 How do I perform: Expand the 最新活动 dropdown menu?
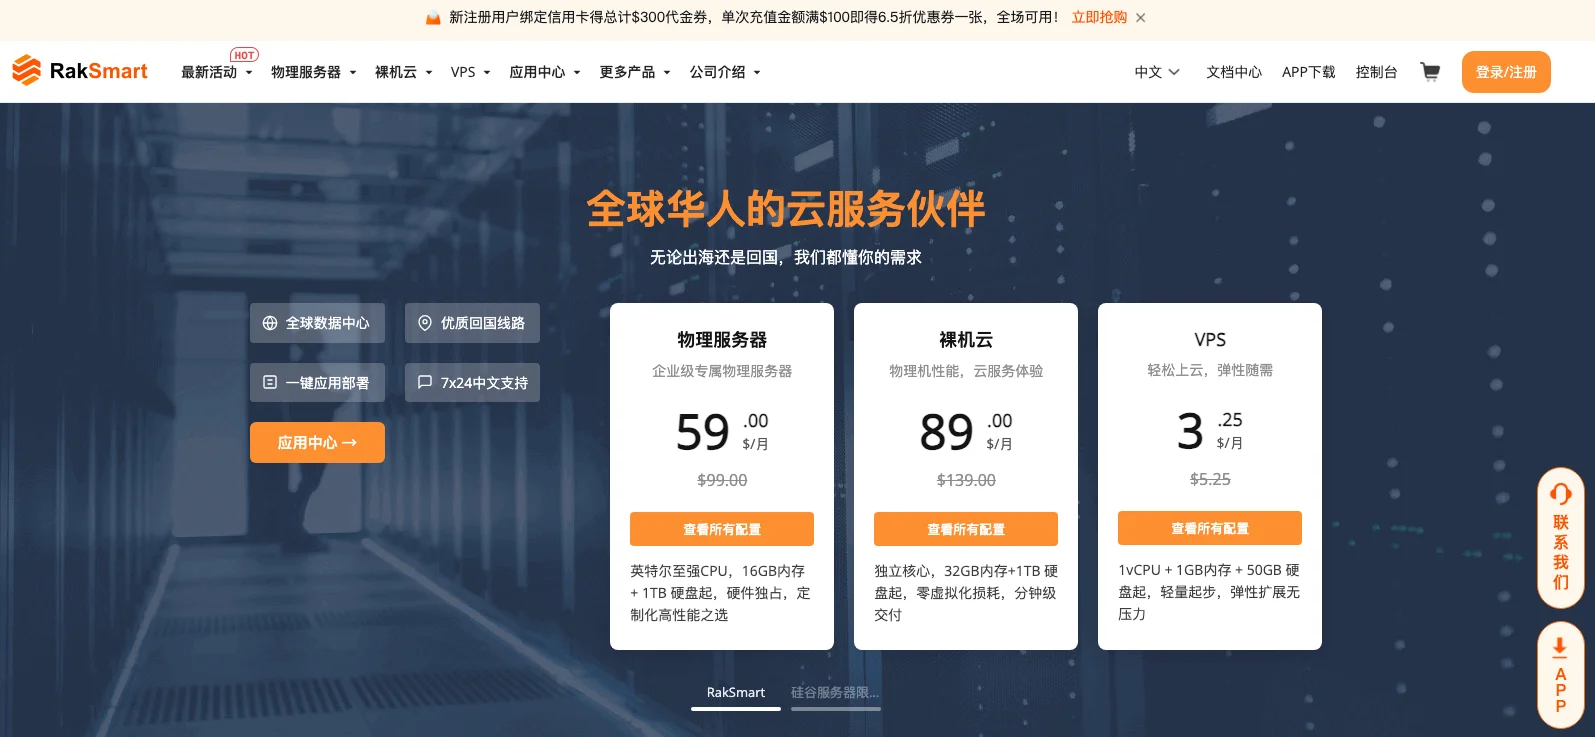tap(216, 72)
